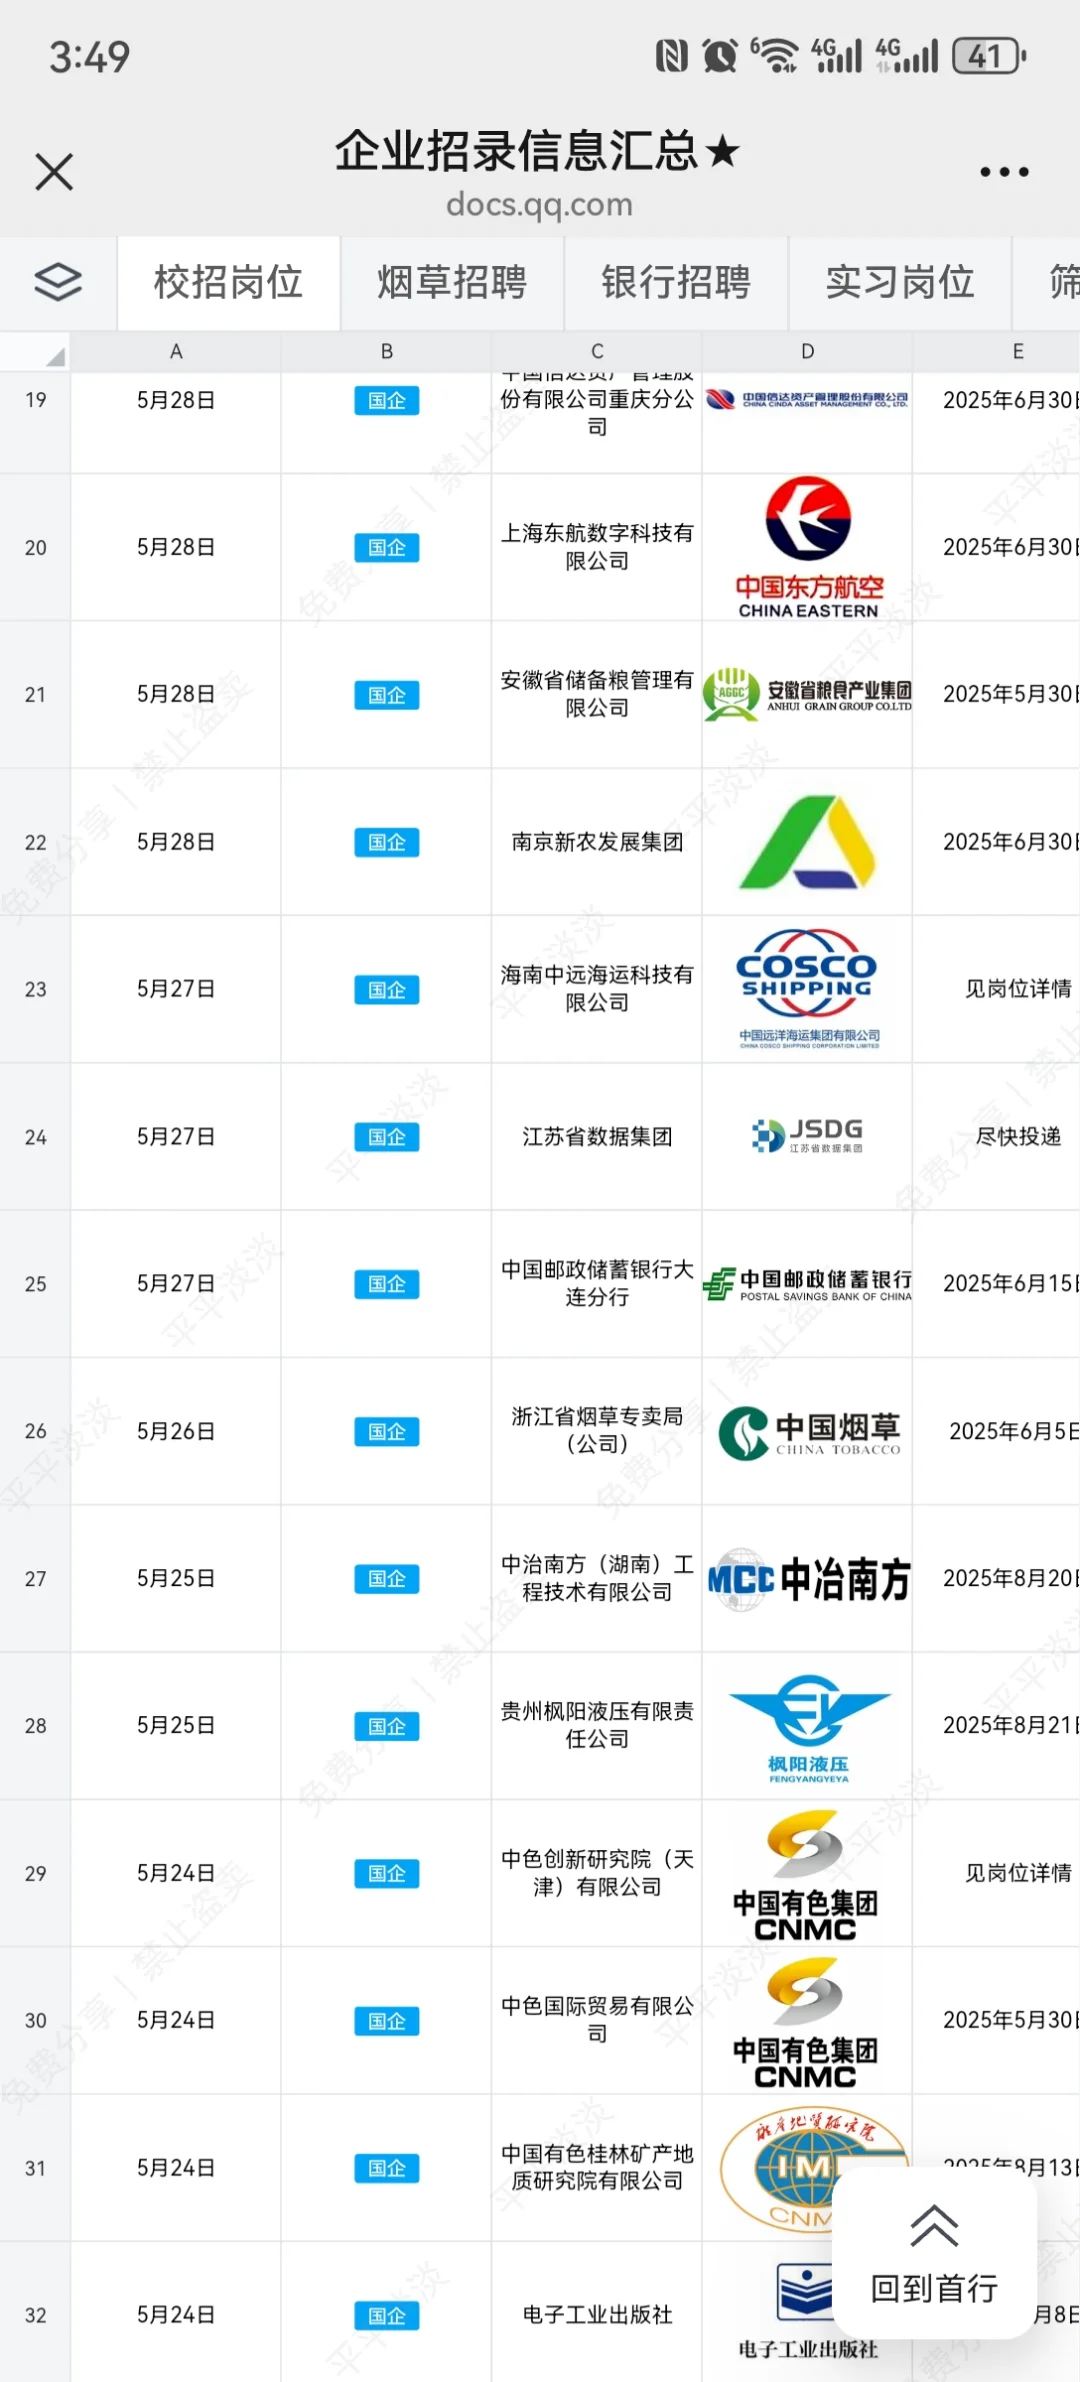Switch to the 银行招聘 tab
Image resolution: width=1080 pixels, height=2382 pixels.
point(676,283)
